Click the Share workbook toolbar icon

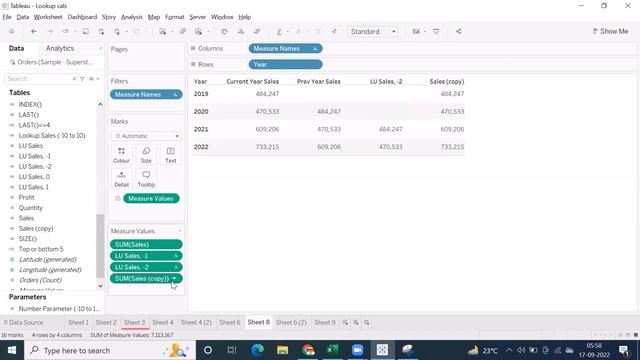pos(458,31)
